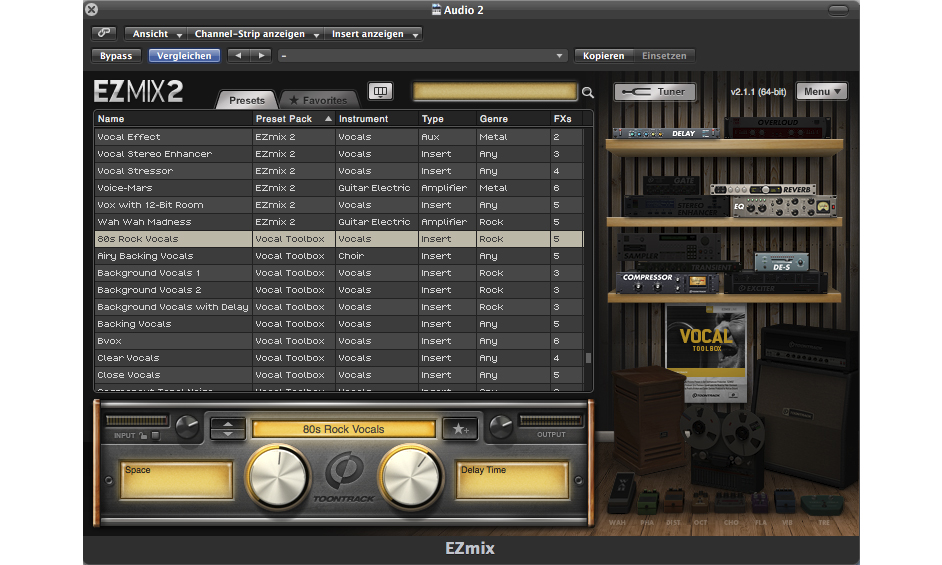The width and height of the screenshot is (942, 565).
Task: Select the Wah Wah Madness preset
Action: click(339, 222)
